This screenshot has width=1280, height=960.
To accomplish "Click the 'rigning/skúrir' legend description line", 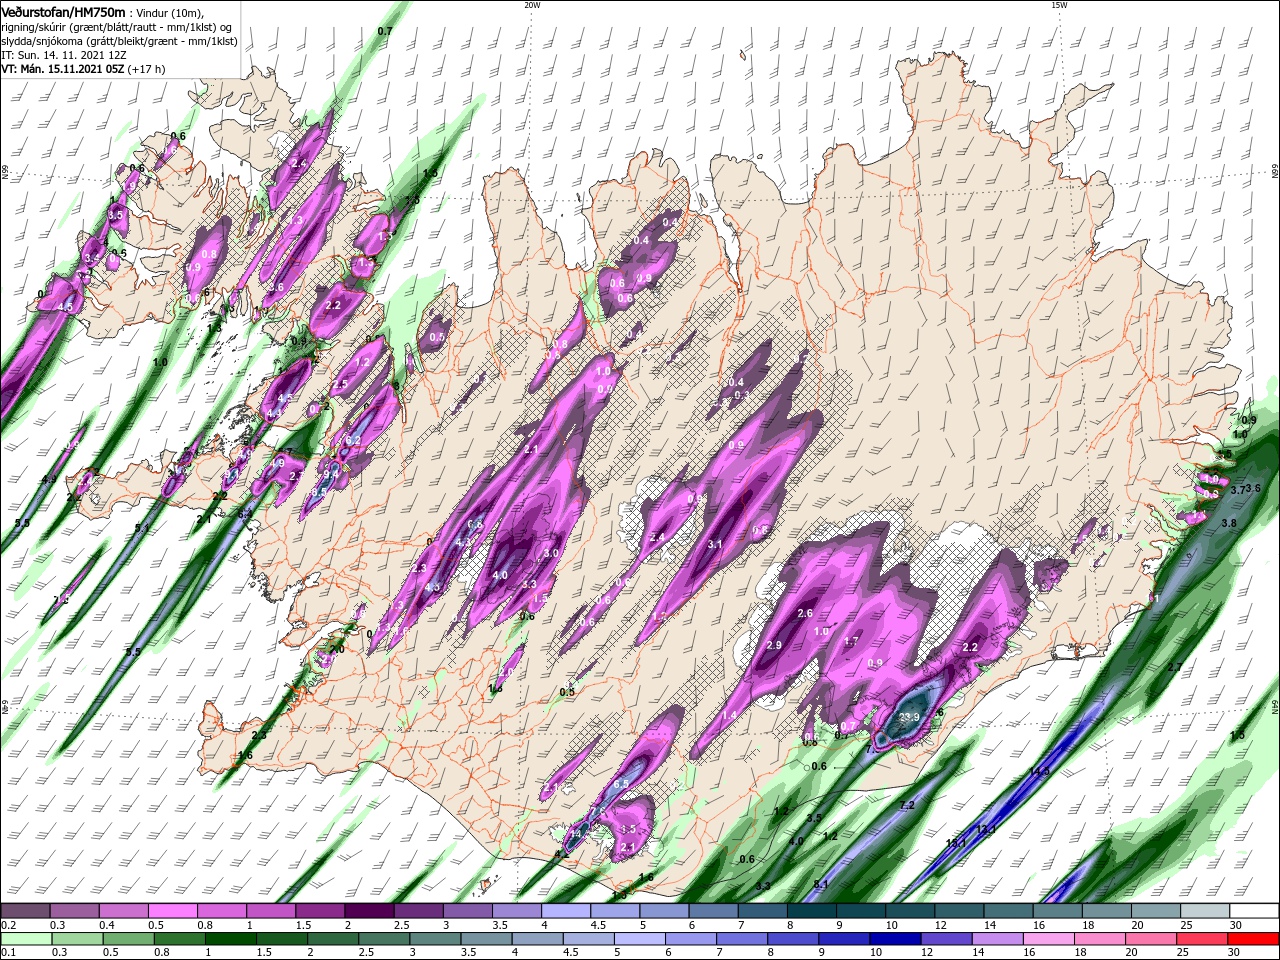I will point(116,27).
